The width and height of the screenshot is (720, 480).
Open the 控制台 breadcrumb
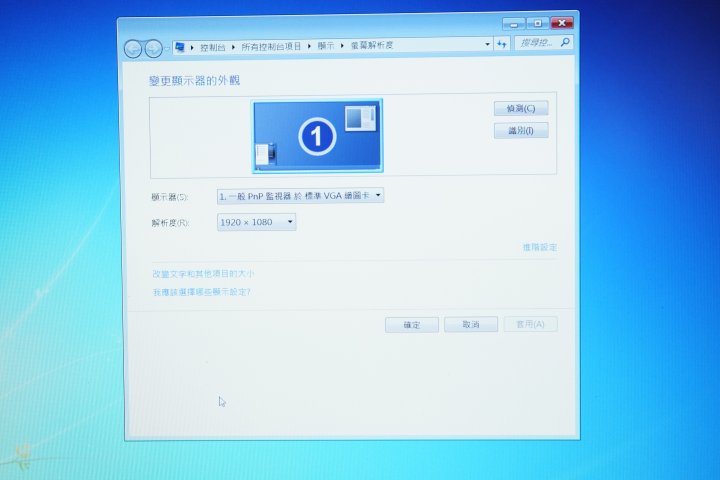tap(213, 47)
